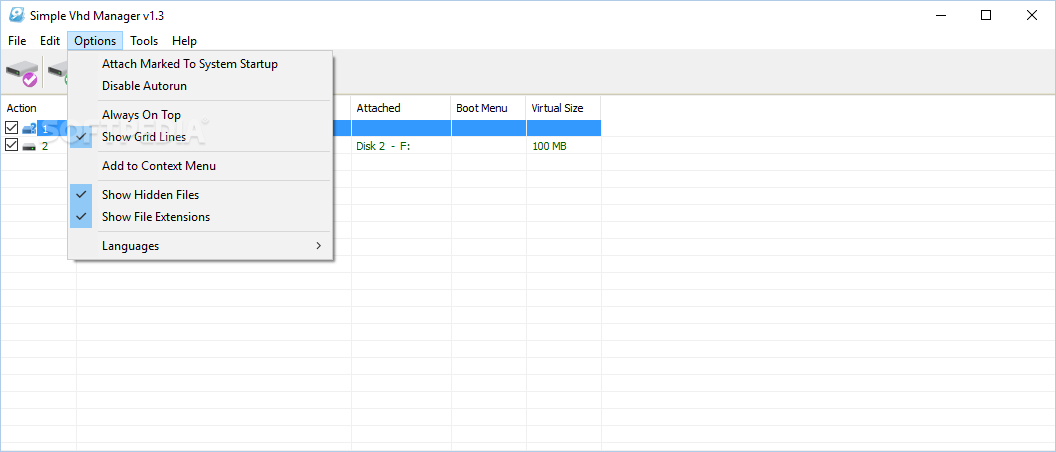
Task: Toggle Show Hidden Files option
Action: tap(200, 195)
